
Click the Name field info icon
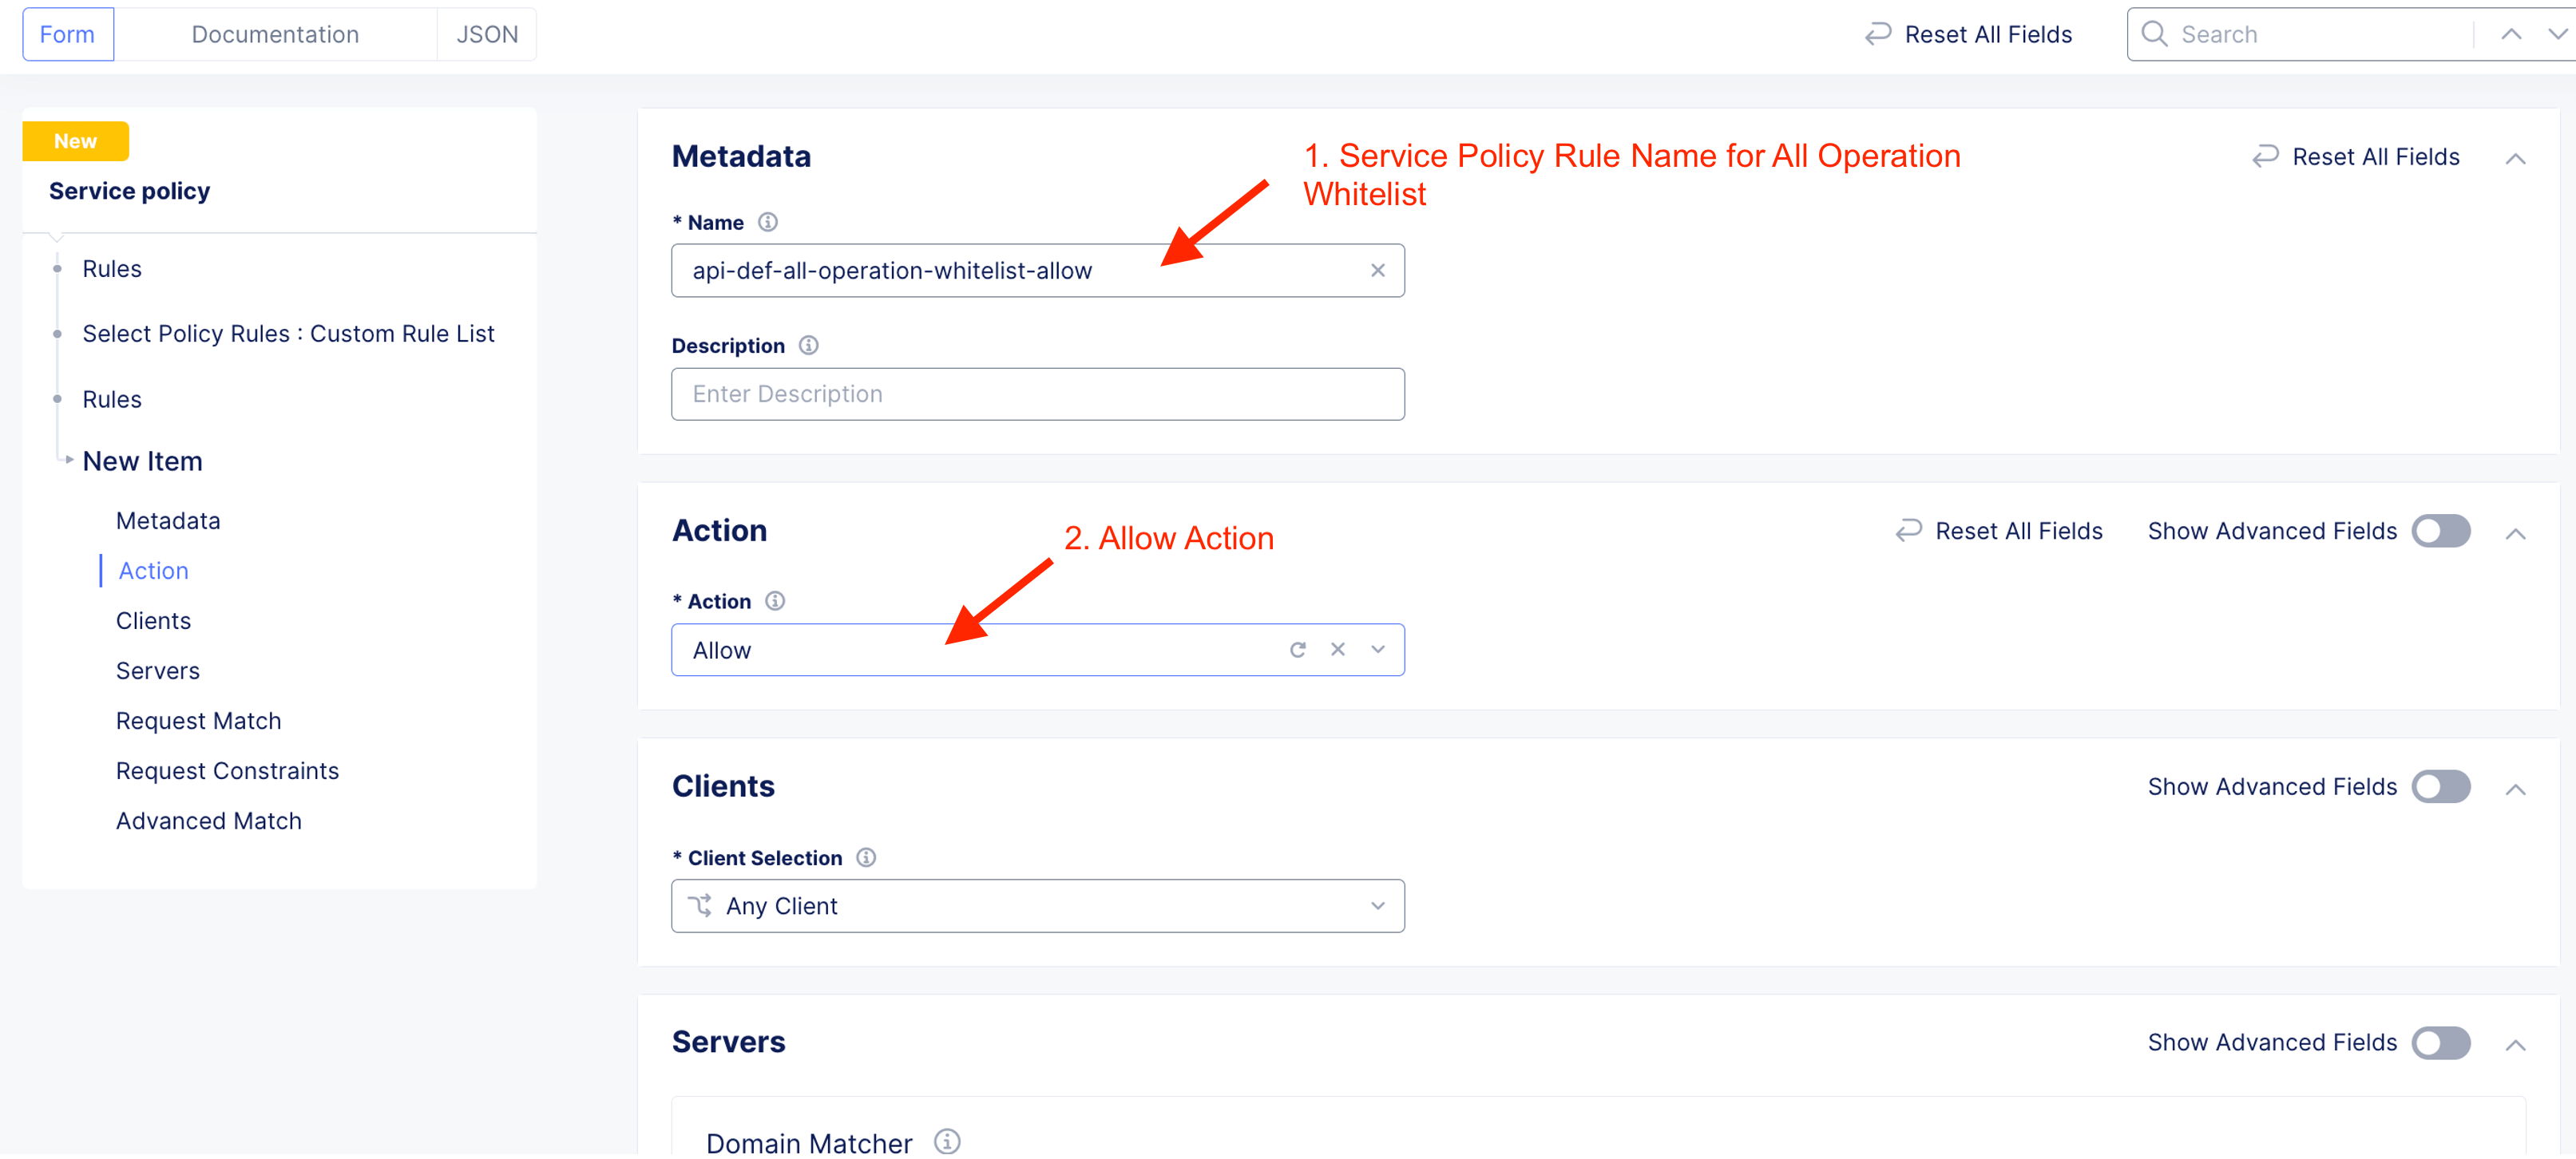[x=767, y=222]
